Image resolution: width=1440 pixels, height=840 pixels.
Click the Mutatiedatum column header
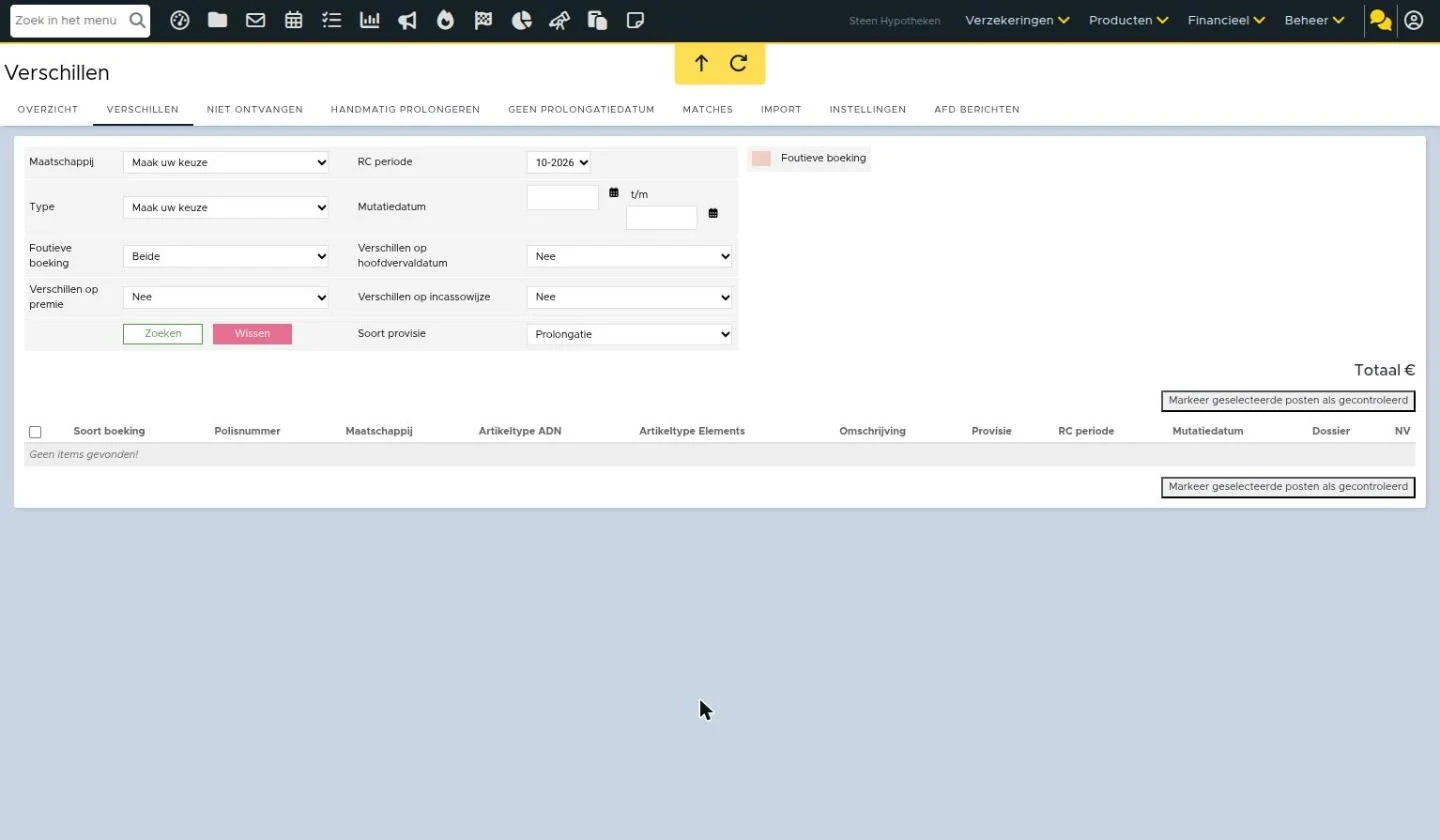1208,431
